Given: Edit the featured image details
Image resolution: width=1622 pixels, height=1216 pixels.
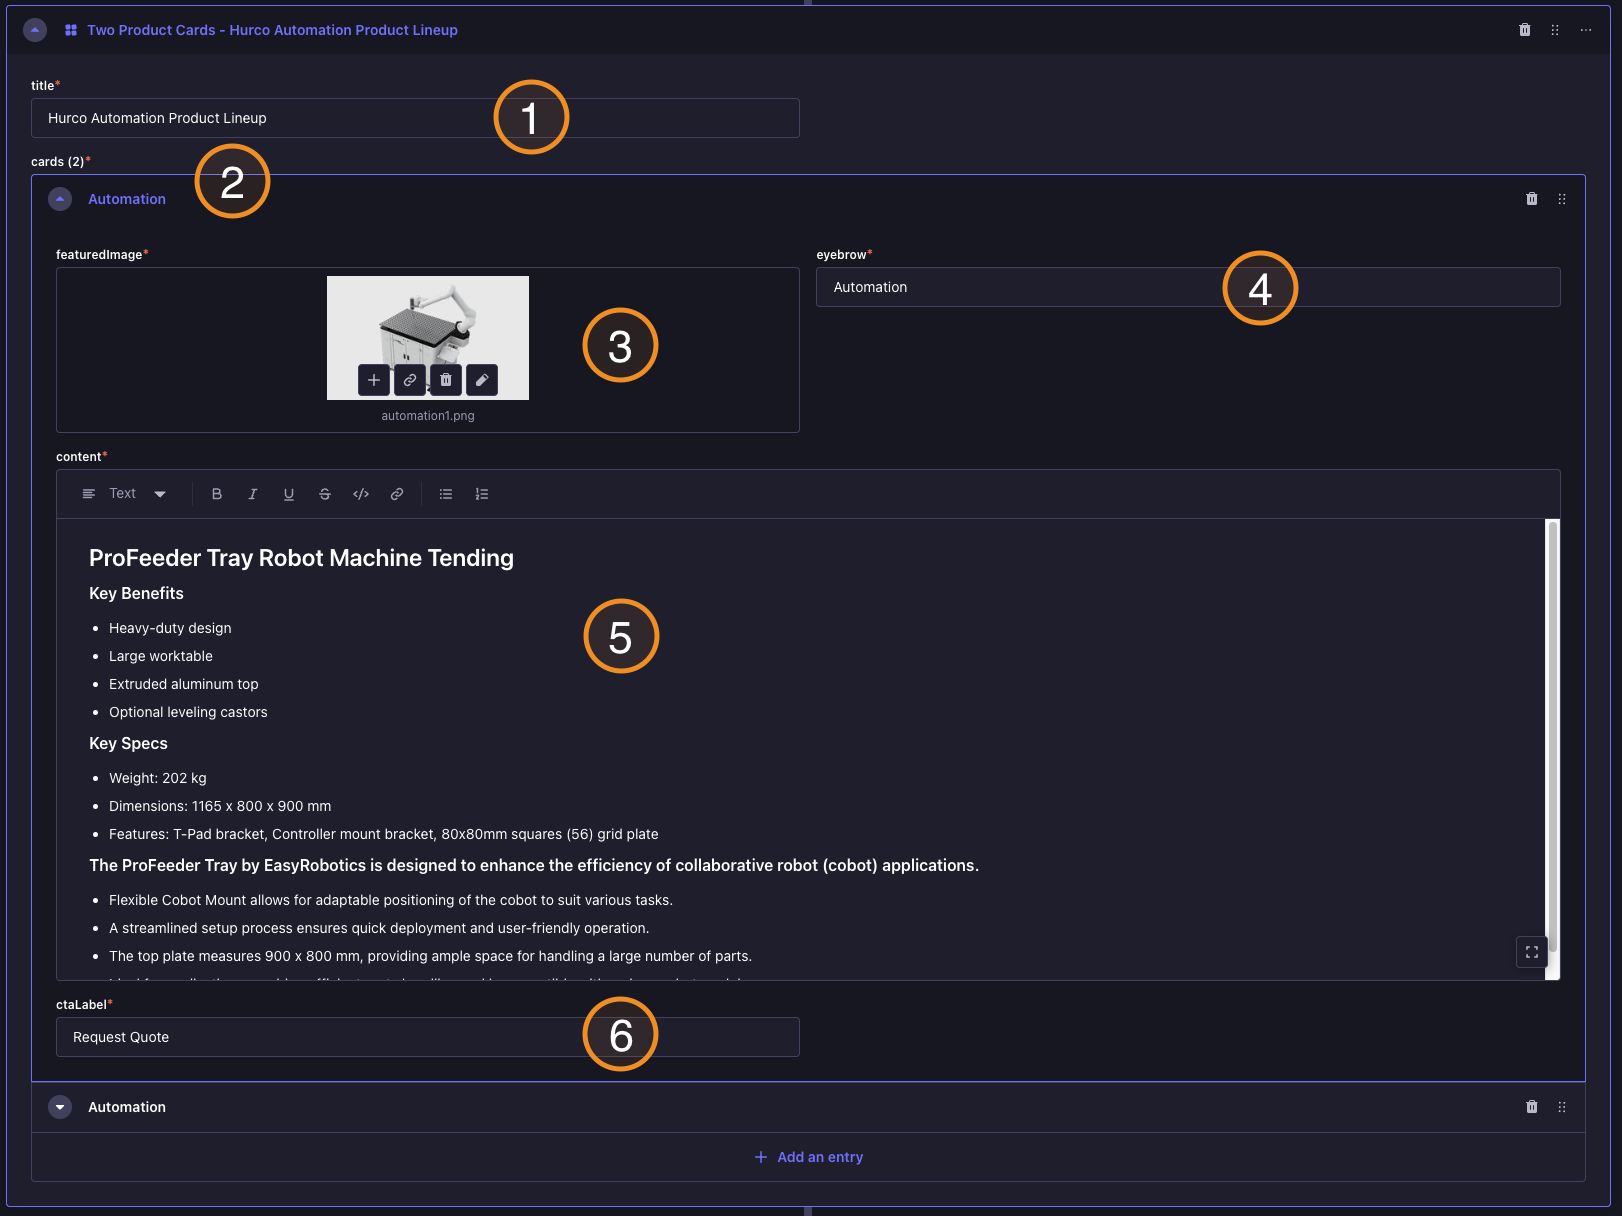Looking at the screenshot, I should point(482,380).
